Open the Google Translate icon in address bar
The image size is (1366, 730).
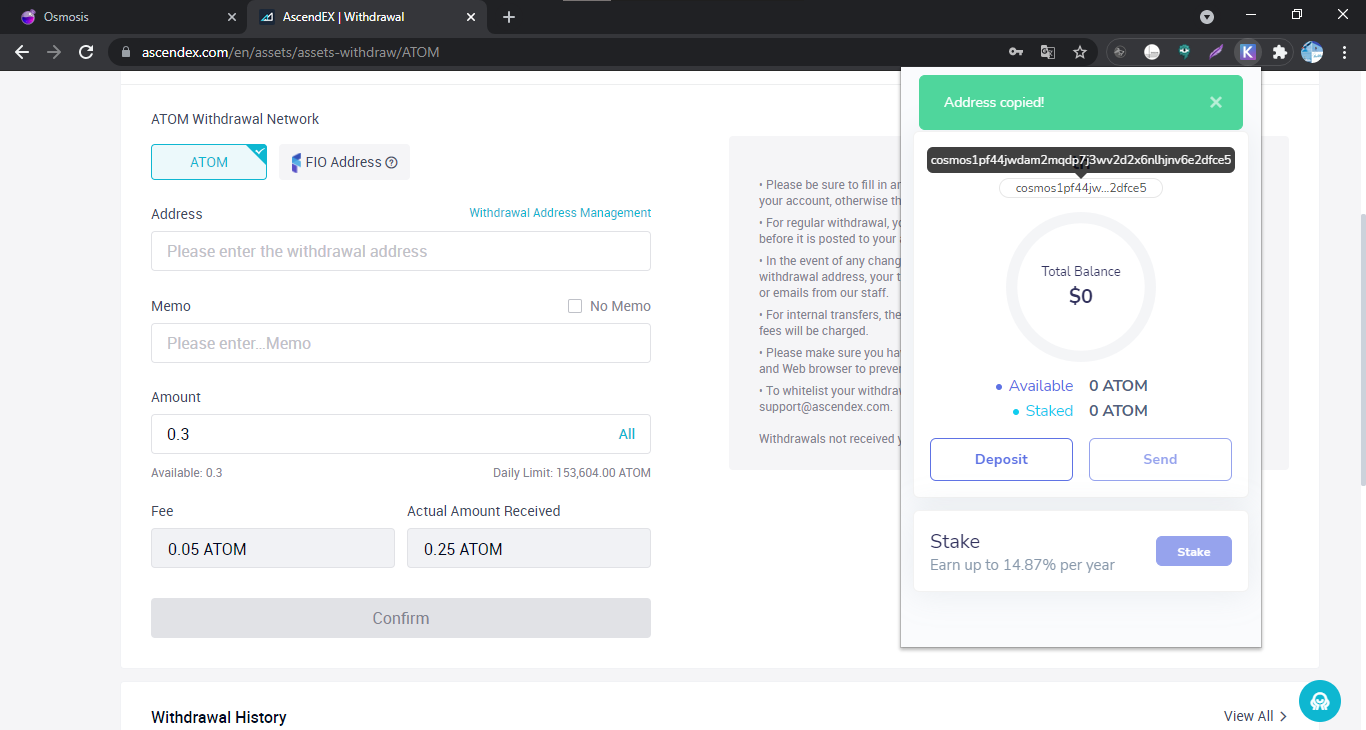(1048, 52)
